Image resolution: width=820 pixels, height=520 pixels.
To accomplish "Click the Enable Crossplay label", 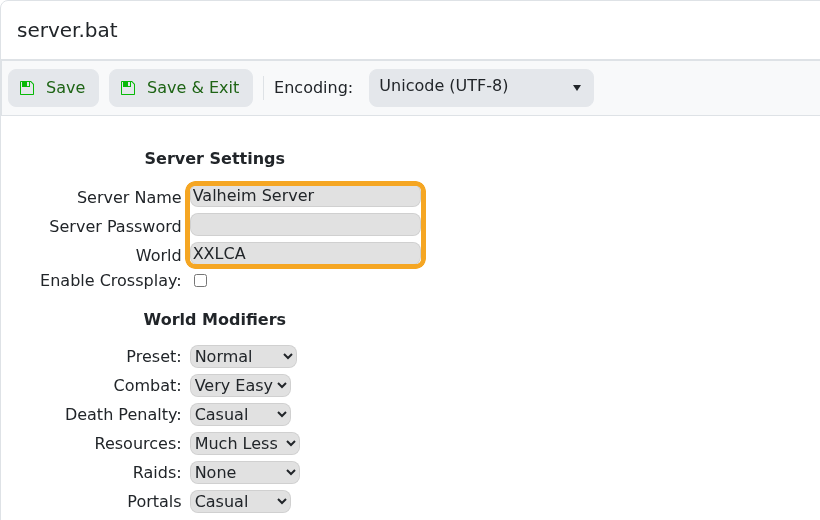I will pyautogui.click(x=111, y=281).
